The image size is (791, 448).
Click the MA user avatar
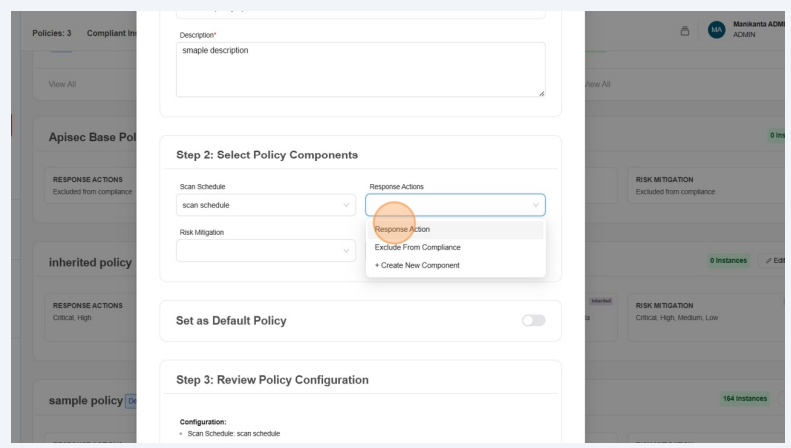pos(716,30)
